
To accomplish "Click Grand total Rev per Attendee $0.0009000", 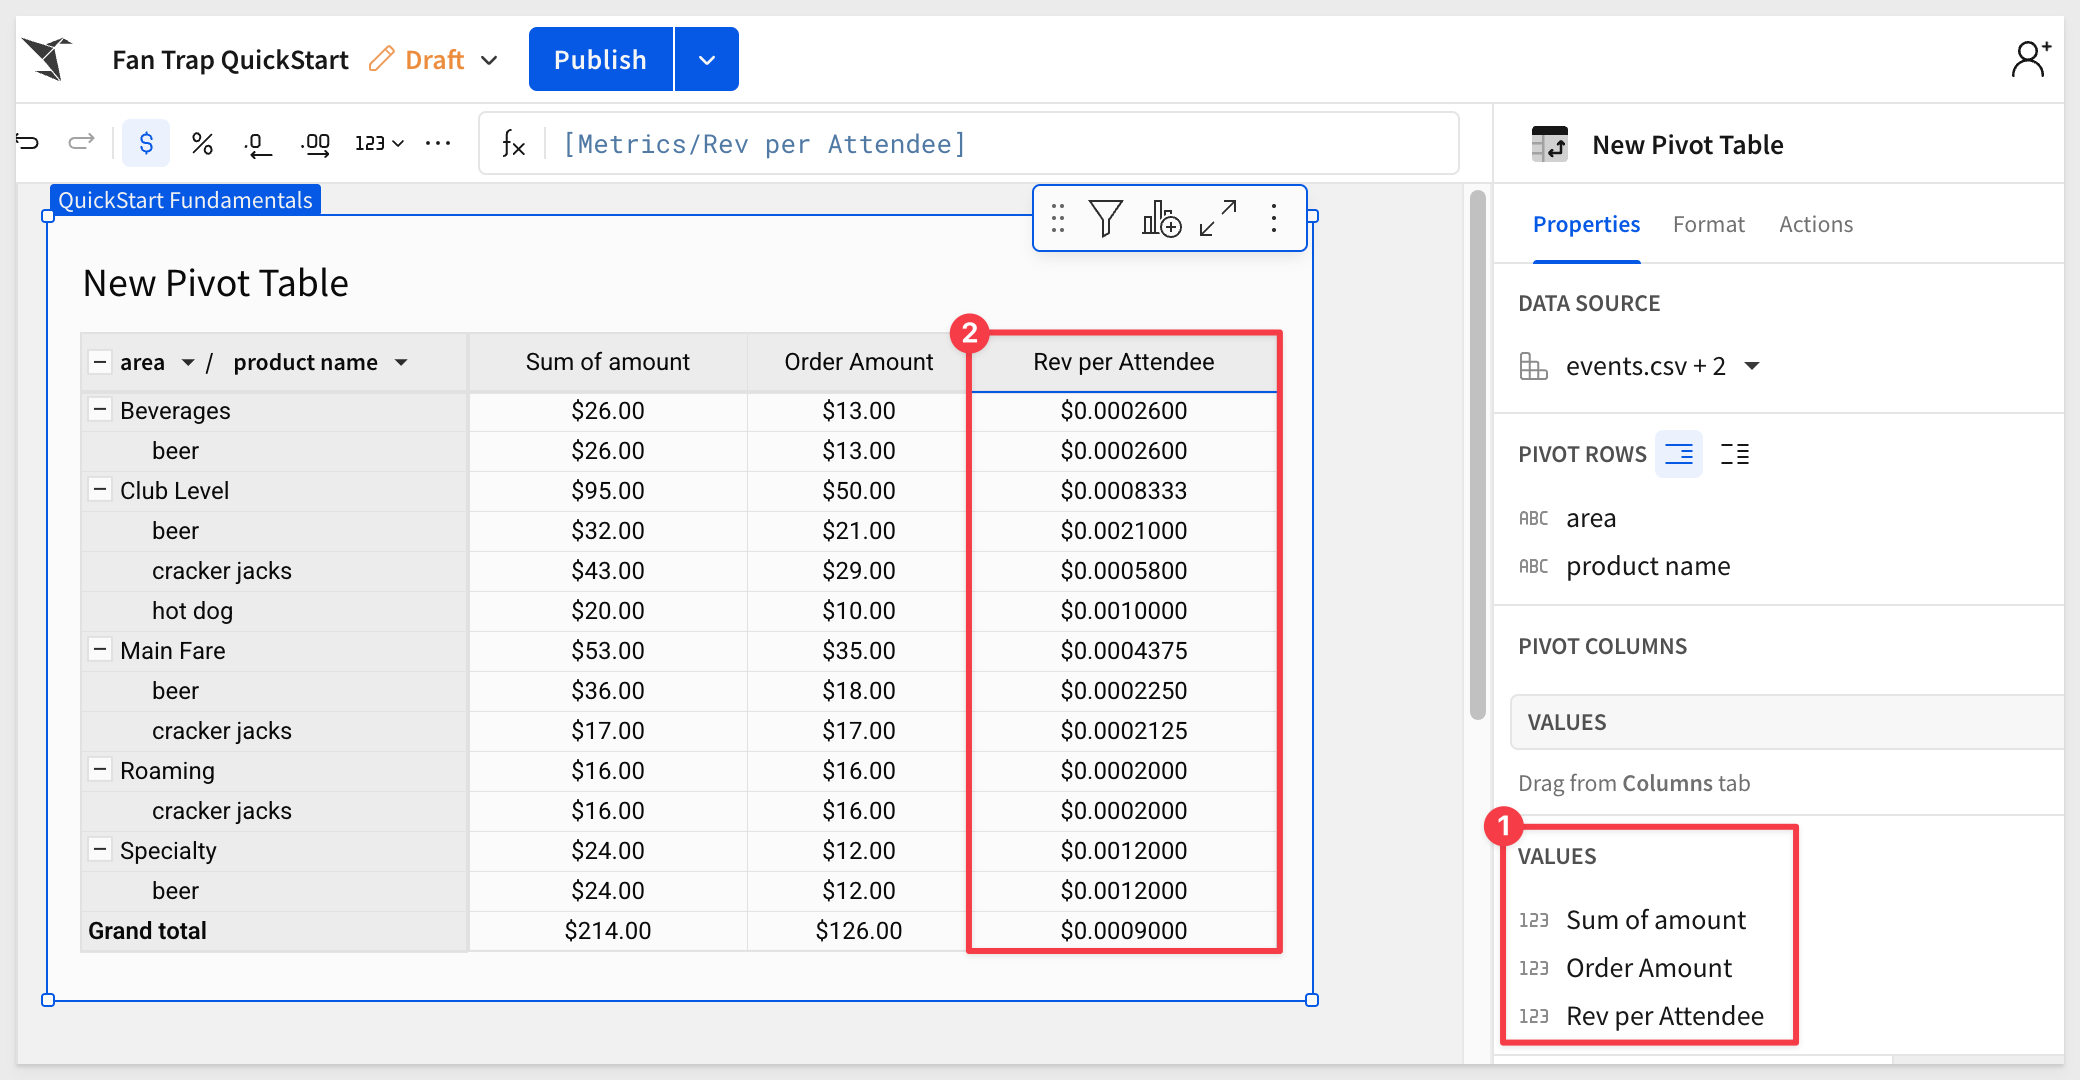I will pyautogui.click(x=1124, y=930).
